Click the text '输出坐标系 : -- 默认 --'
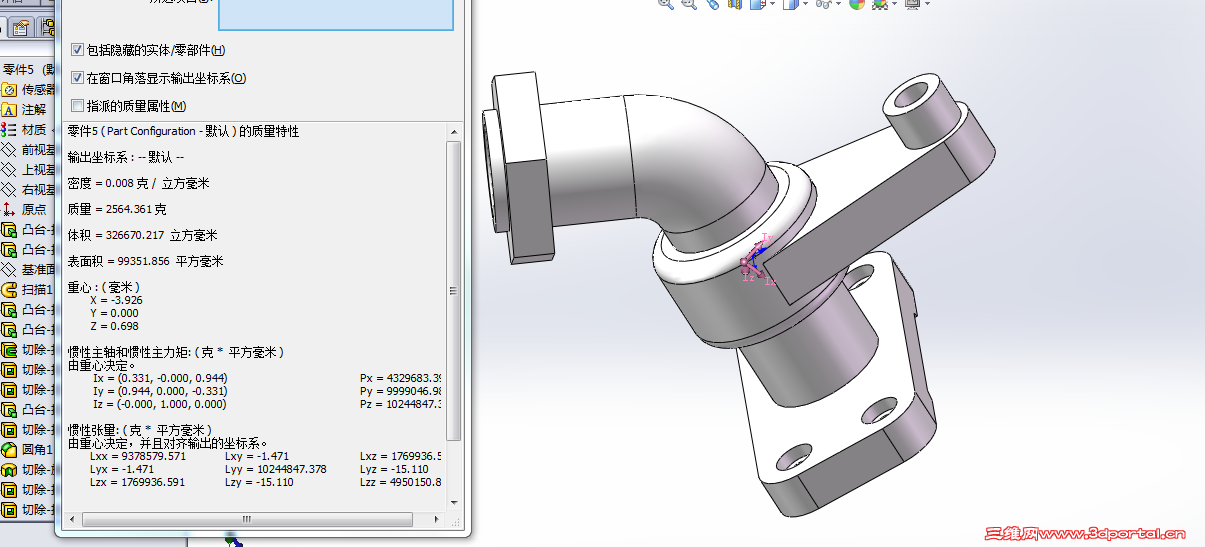This screenshot has height=547, width=1205. 125,157
